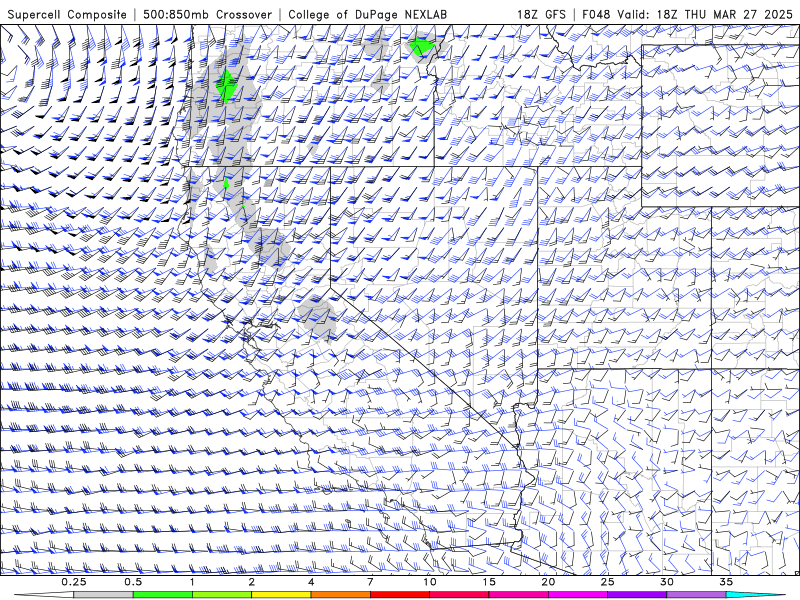Click the '35' scale label
The height and width of the screenshot is (600, 800).
pyautogui.click(x=726, y=582)
